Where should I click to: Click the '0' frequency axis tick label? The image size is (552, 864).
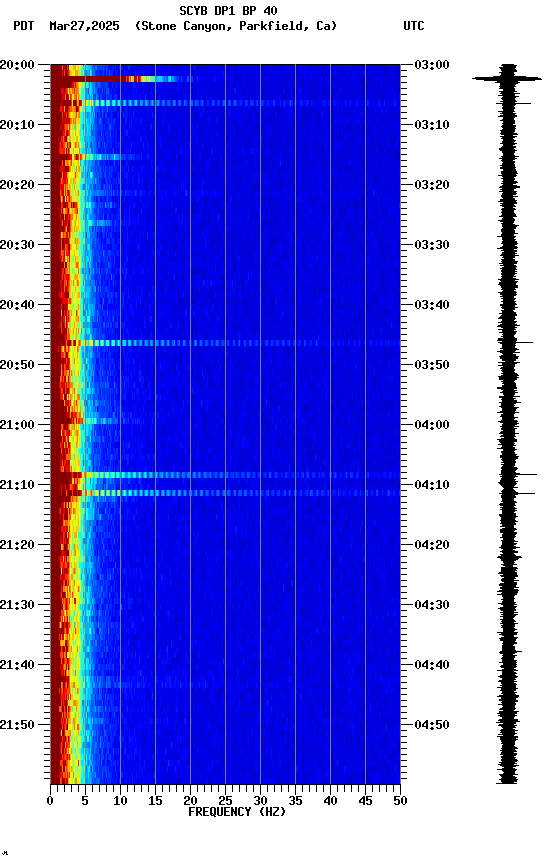tap(50, 801)
